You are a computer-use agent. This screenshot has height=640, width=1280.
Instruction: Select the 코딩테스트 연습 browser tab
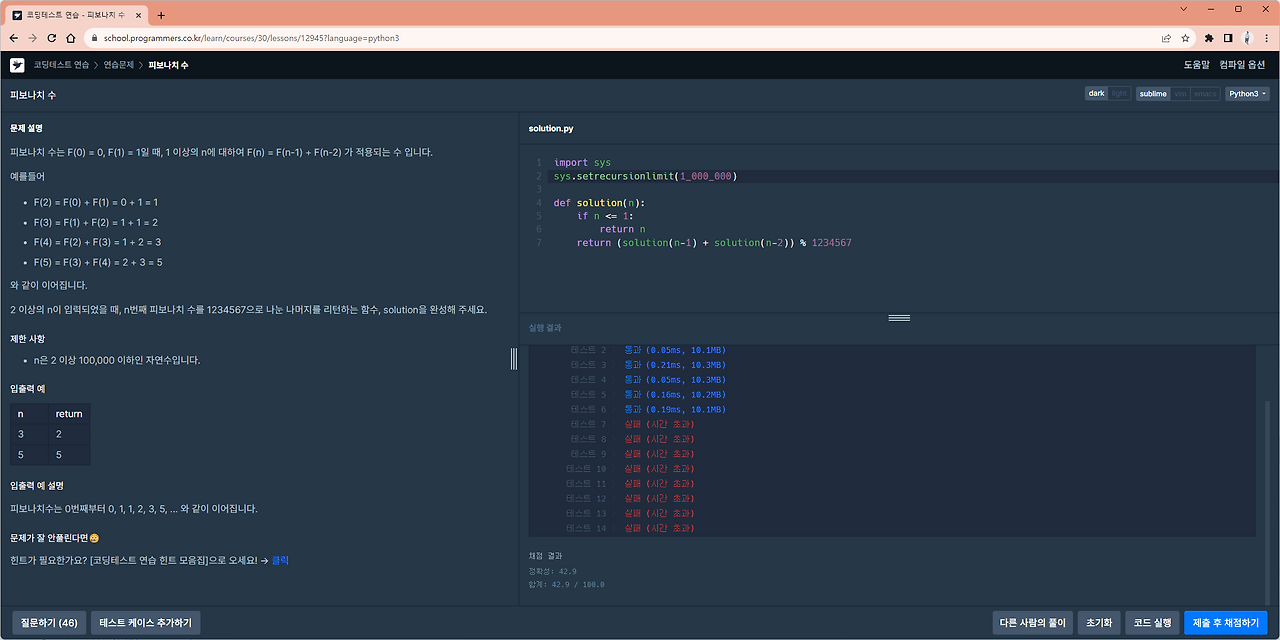(x=76, y=15)
